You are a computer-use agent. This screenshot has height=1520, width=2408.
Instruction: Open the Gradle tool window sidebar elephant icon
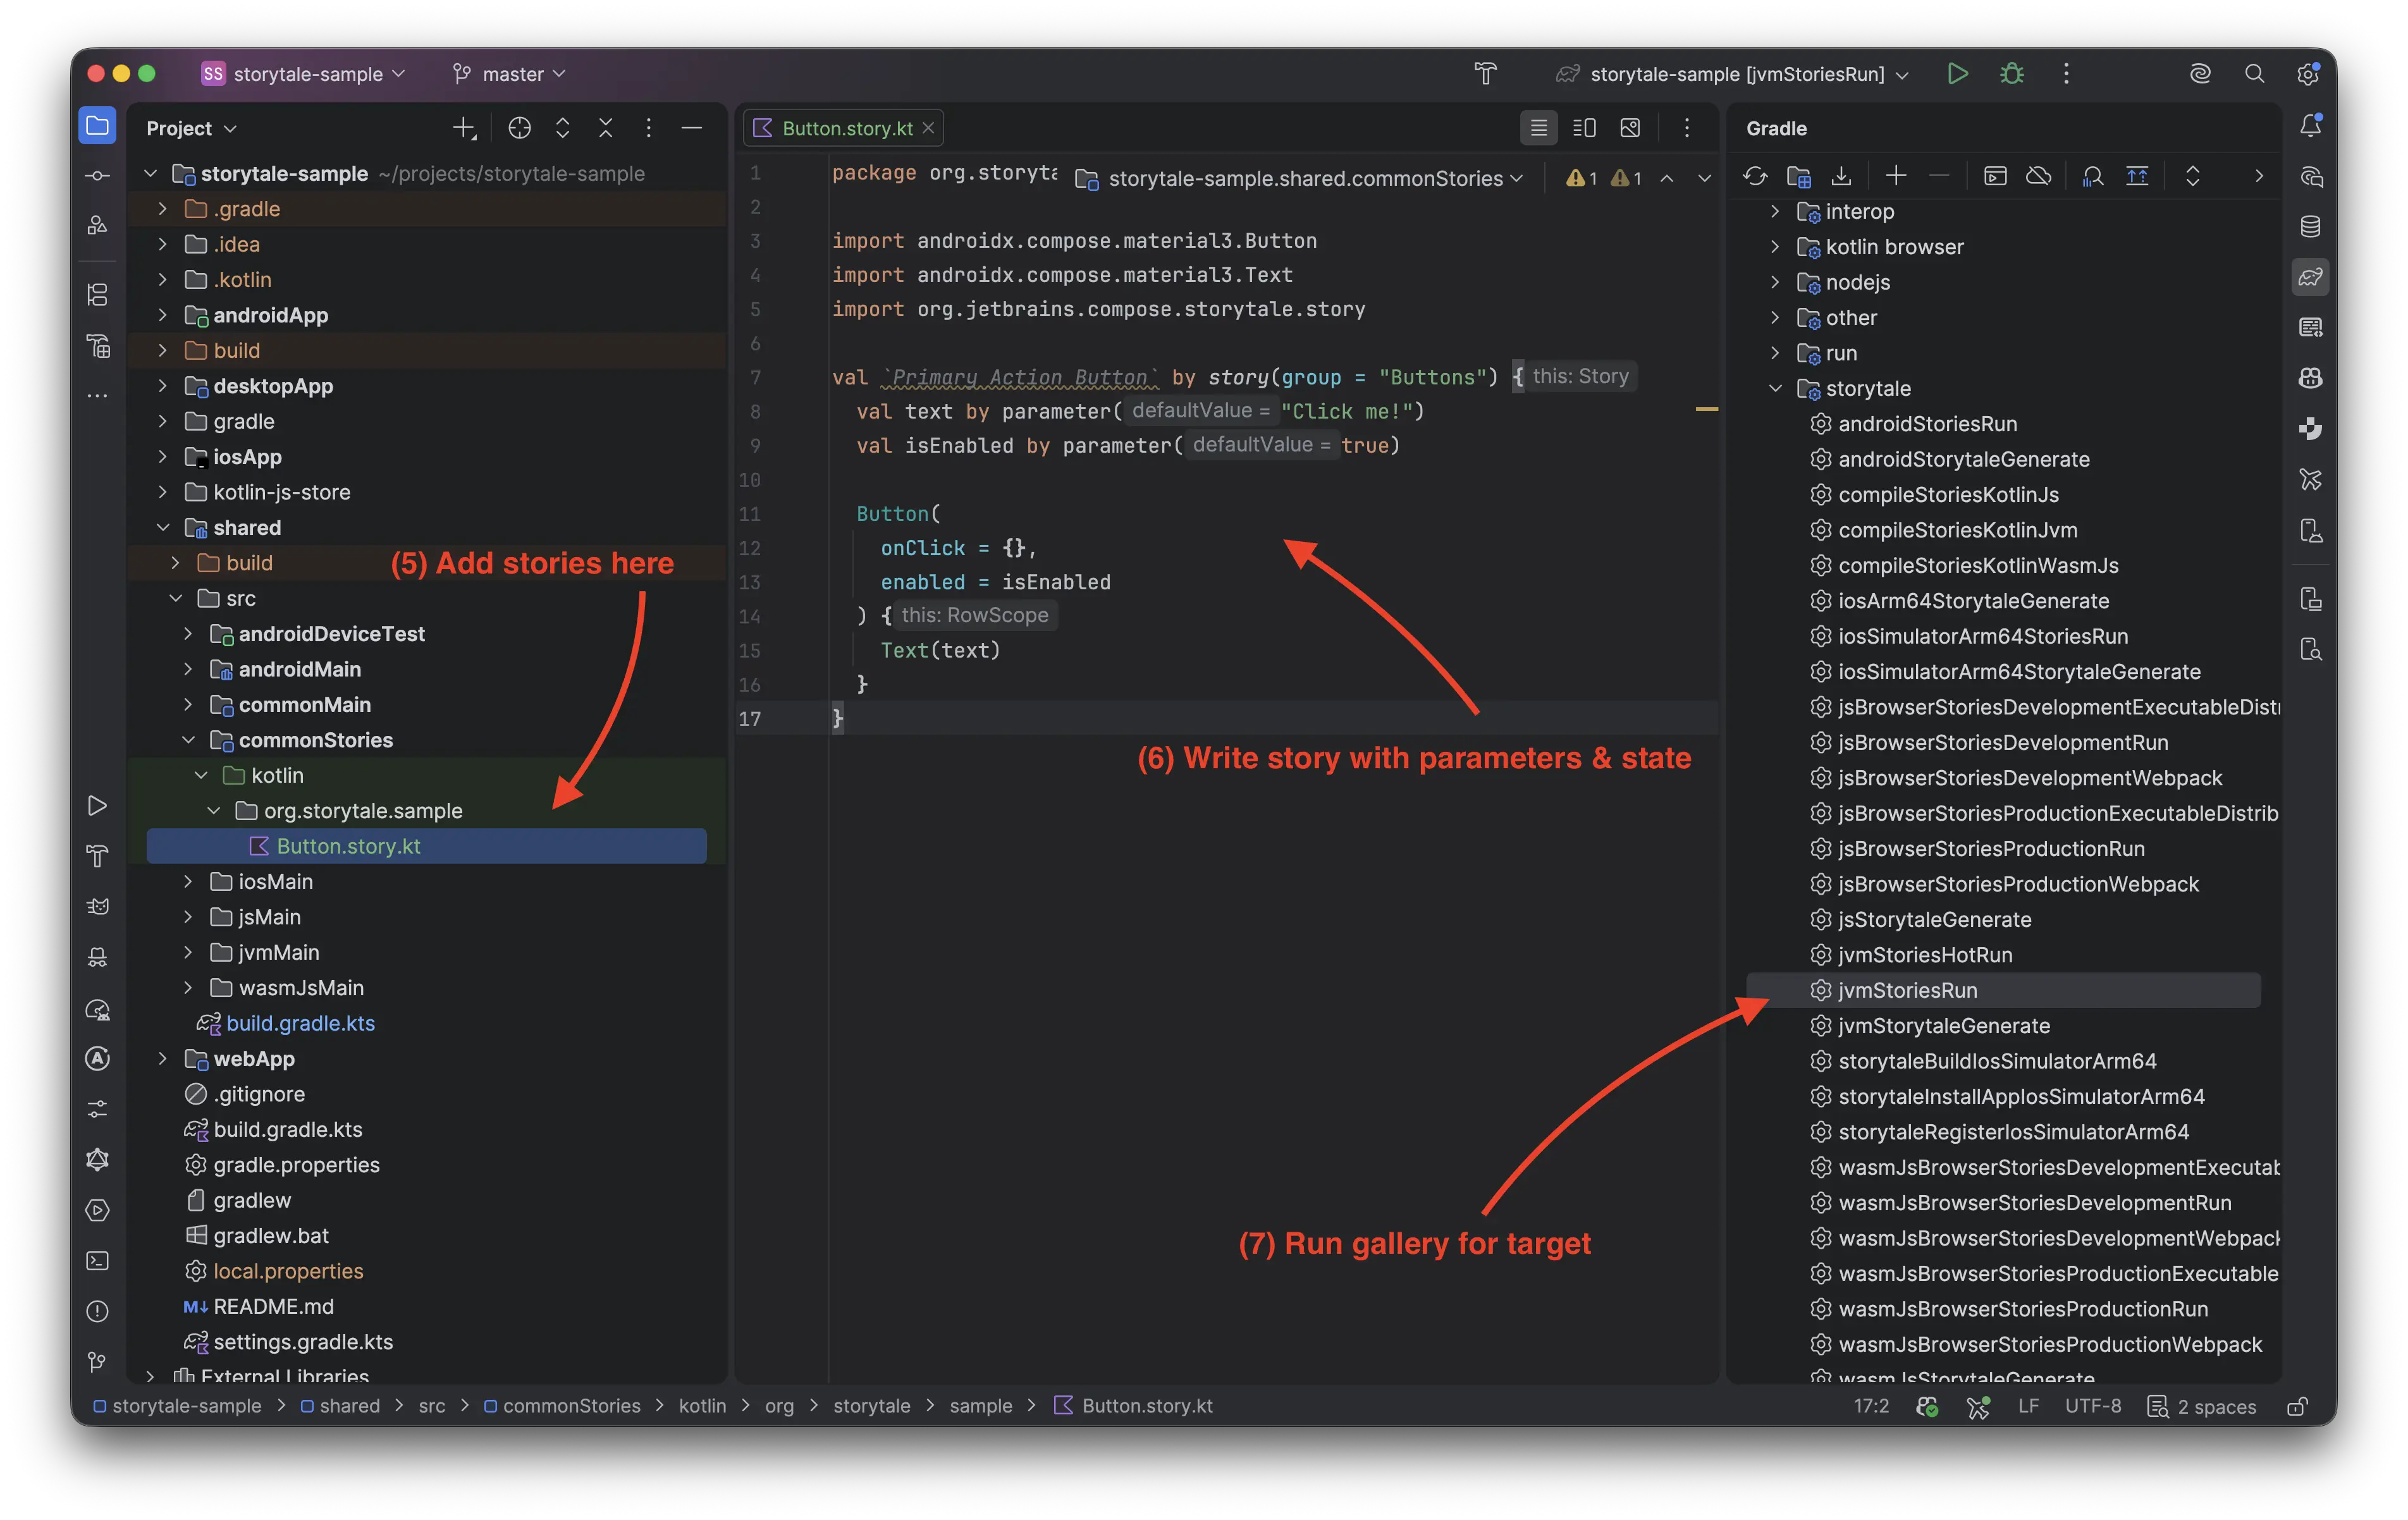(2310, 277)
